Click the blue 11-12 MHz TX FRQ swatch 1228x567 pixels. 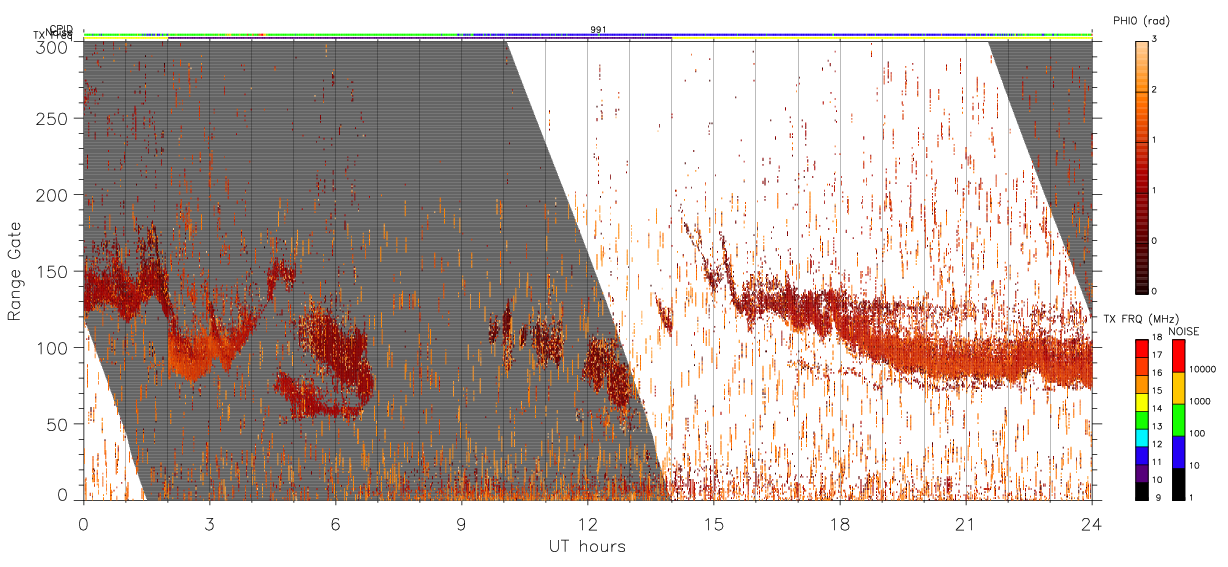click(1142, 454)
